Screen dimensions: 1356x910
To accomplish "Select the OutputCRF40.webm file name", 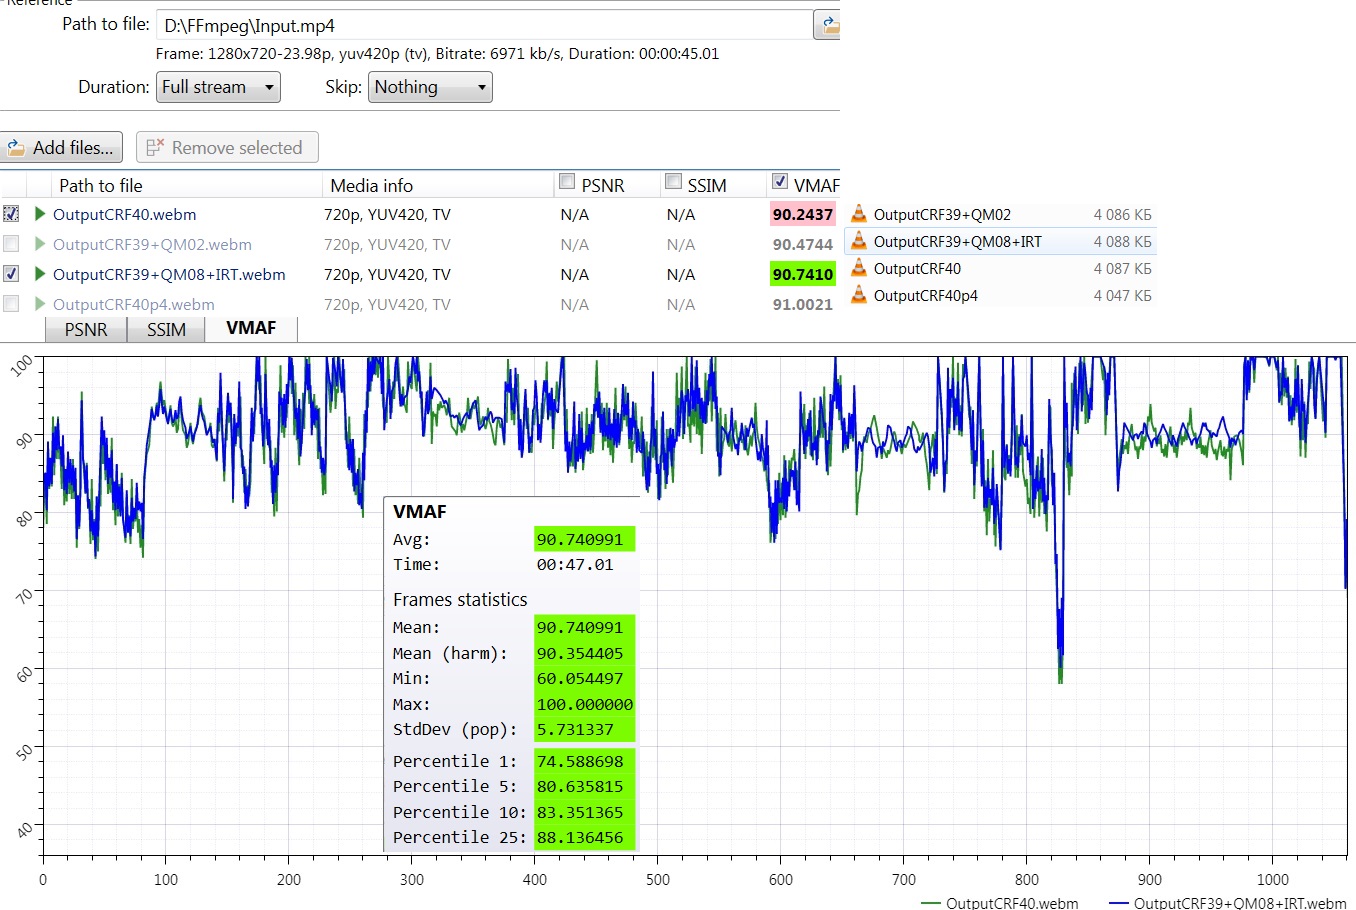I will pos(124,214).
